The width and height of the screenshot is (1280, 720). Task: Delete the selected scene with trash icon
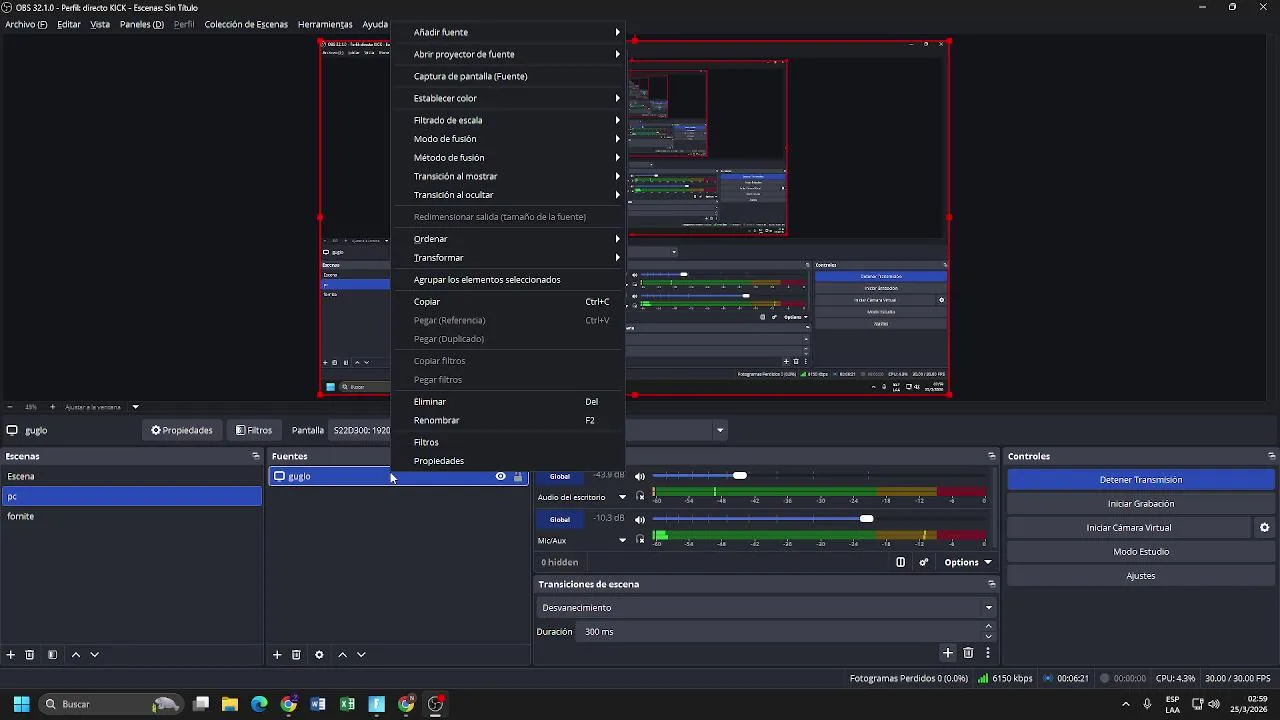tap(30, 655)
